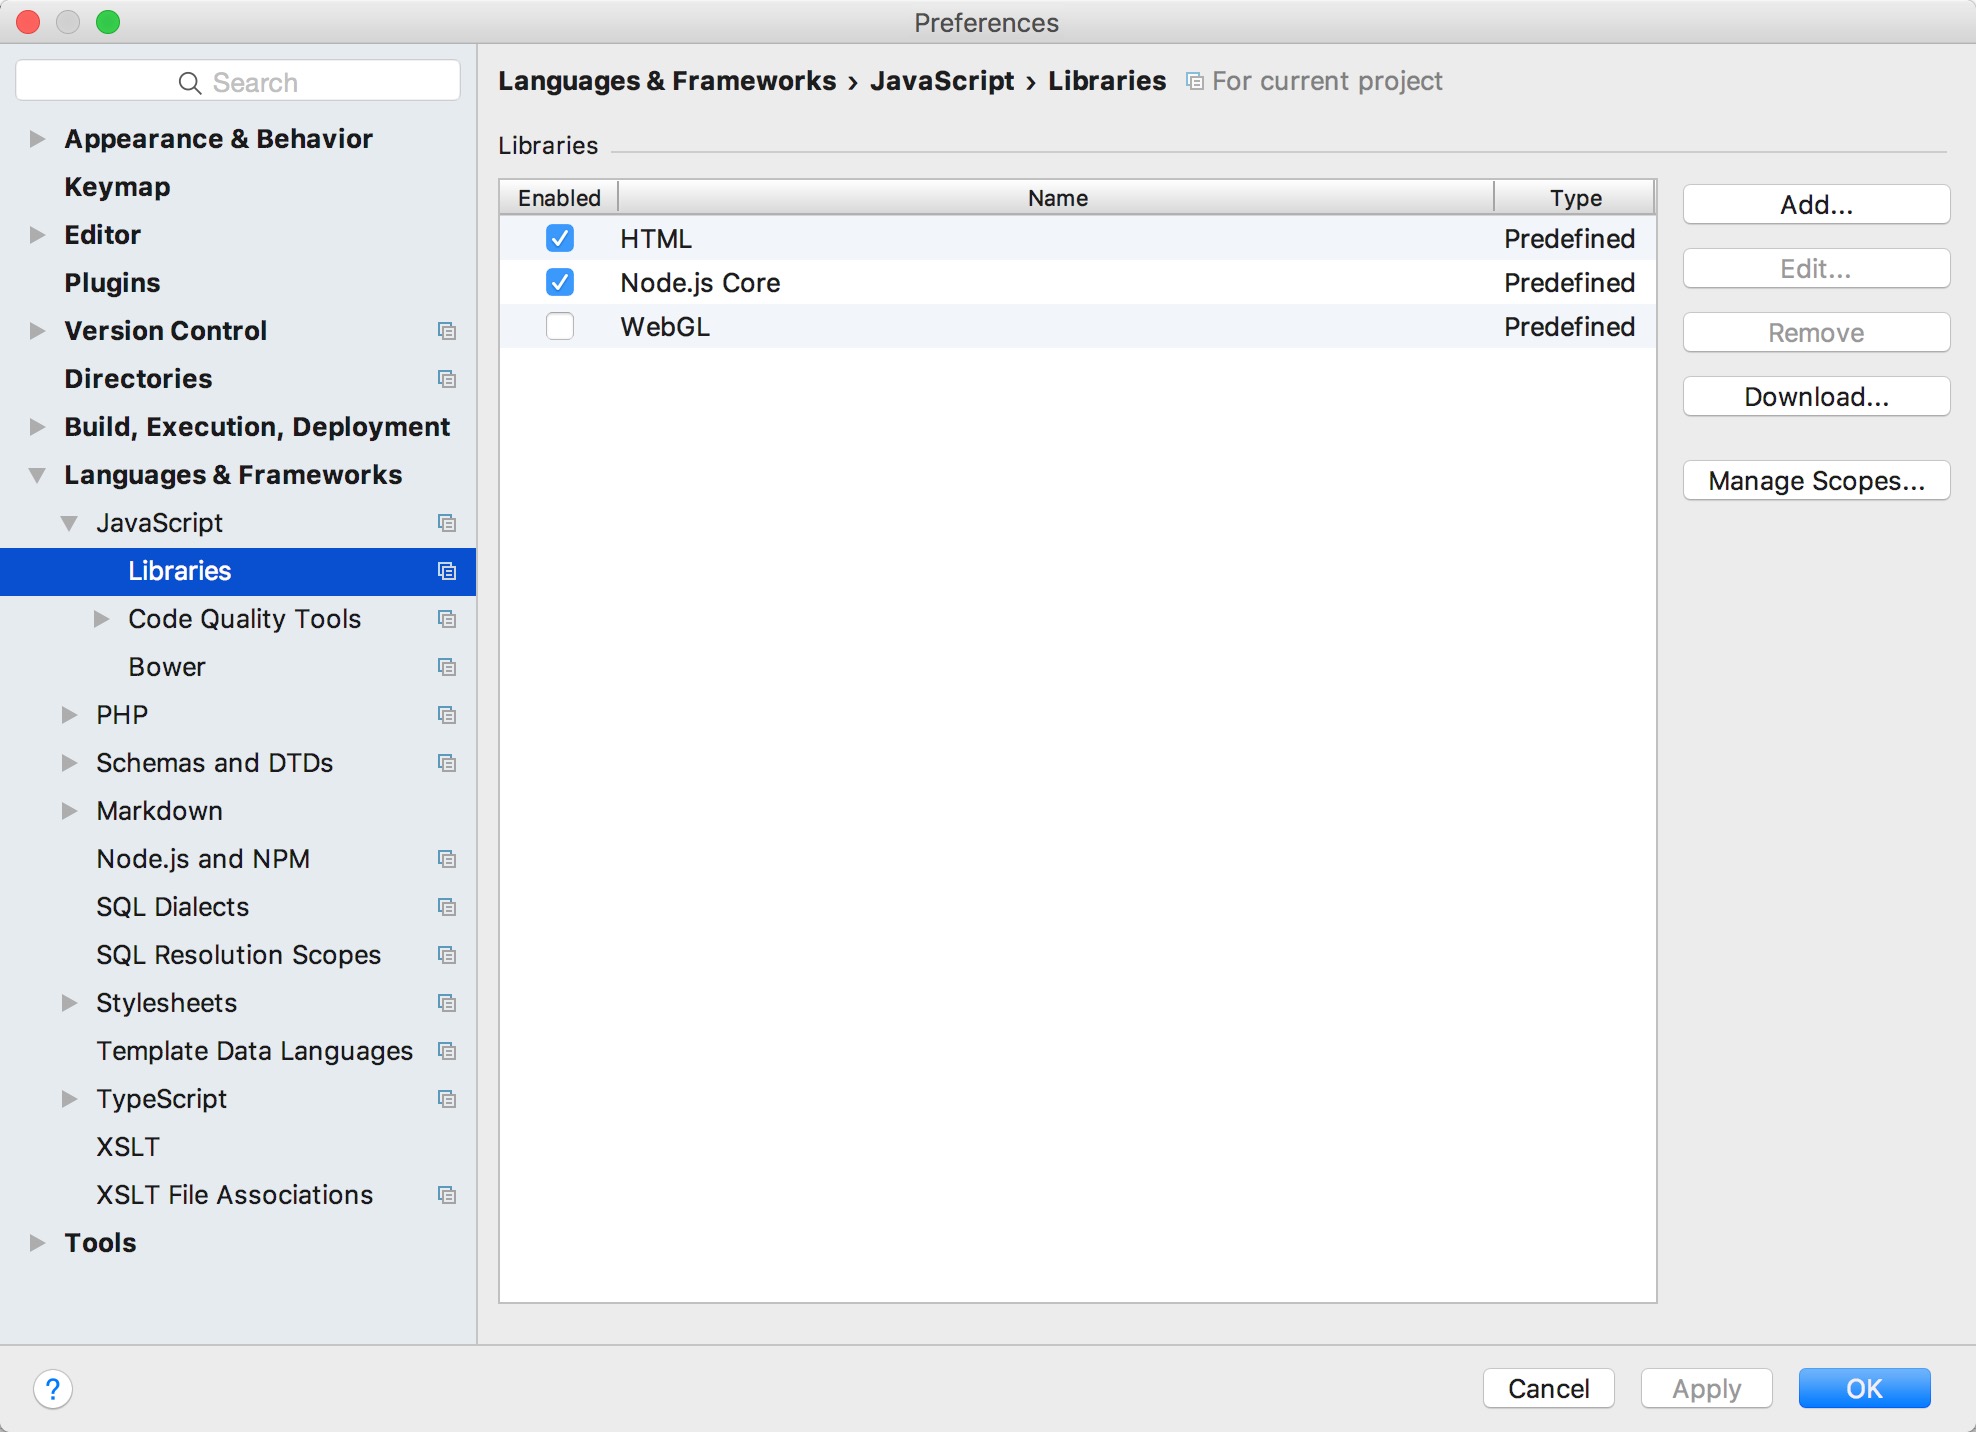Click project icon next to Bower

[447, 667]
